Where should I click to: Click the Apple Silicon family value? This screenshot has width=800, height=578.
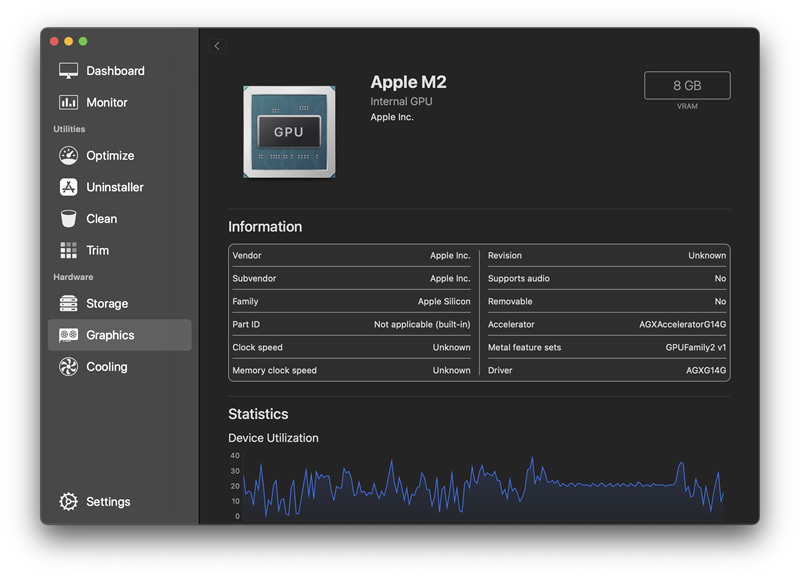coord(444,301)
